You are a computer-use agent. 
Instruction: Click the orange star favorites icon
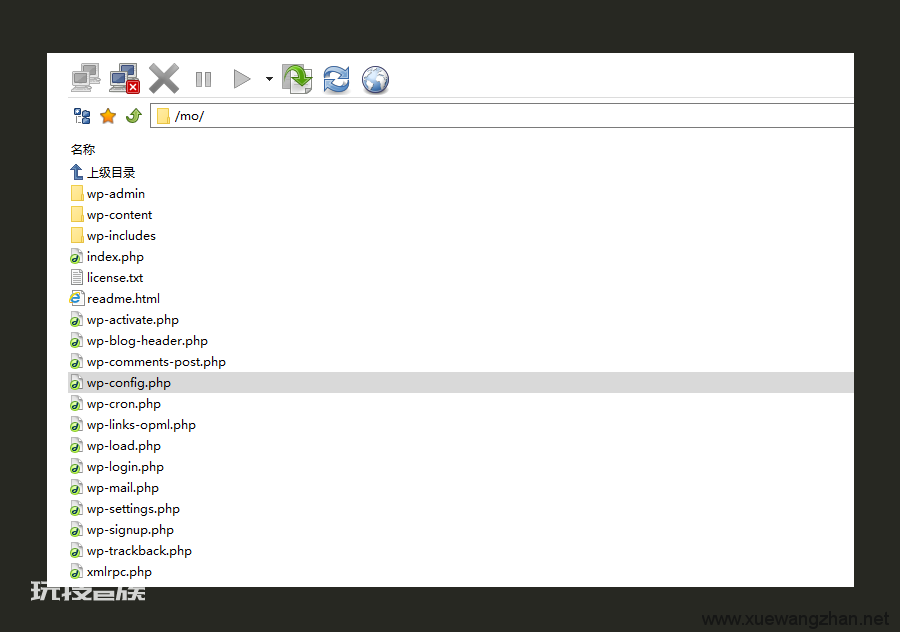coord(108,116)
